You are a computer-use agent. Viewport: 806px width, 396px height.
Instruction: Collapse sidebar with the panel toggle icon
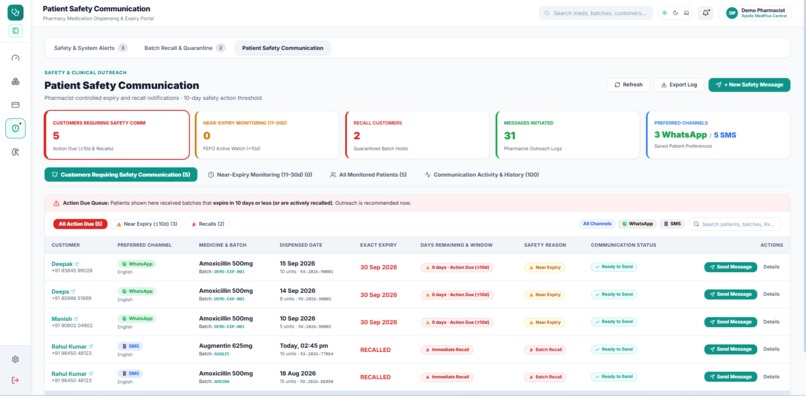click(15, 31)
